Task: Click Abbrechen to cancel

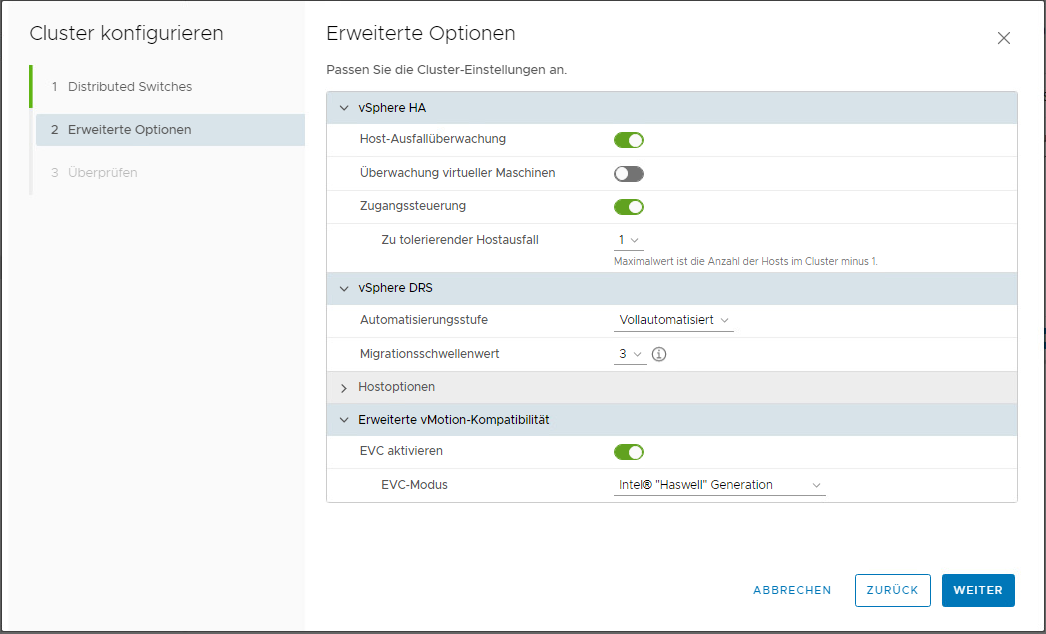Action: (792, 590)
